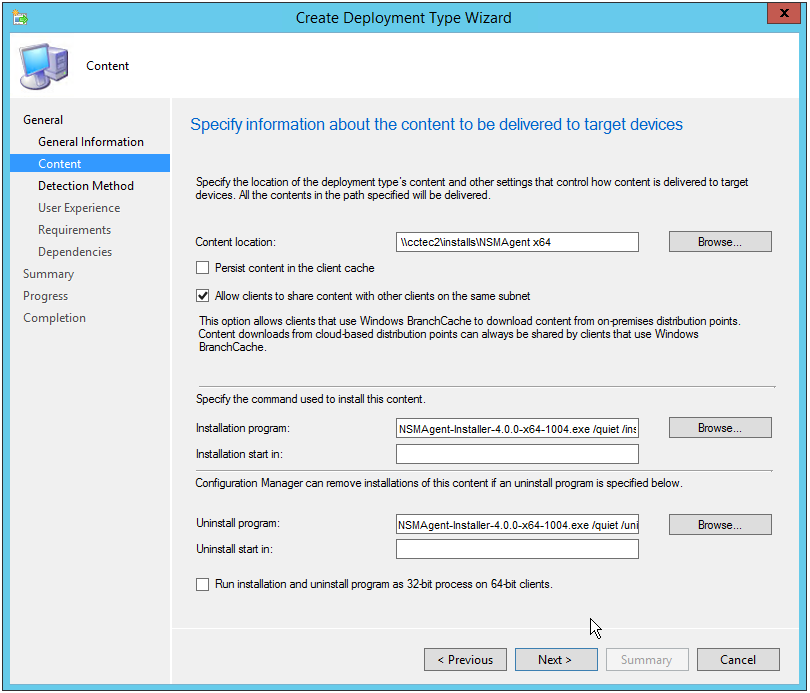Viewport: 810px width, 693px height.
Task: Select the Dependencies step
Action: coord(75,252)
